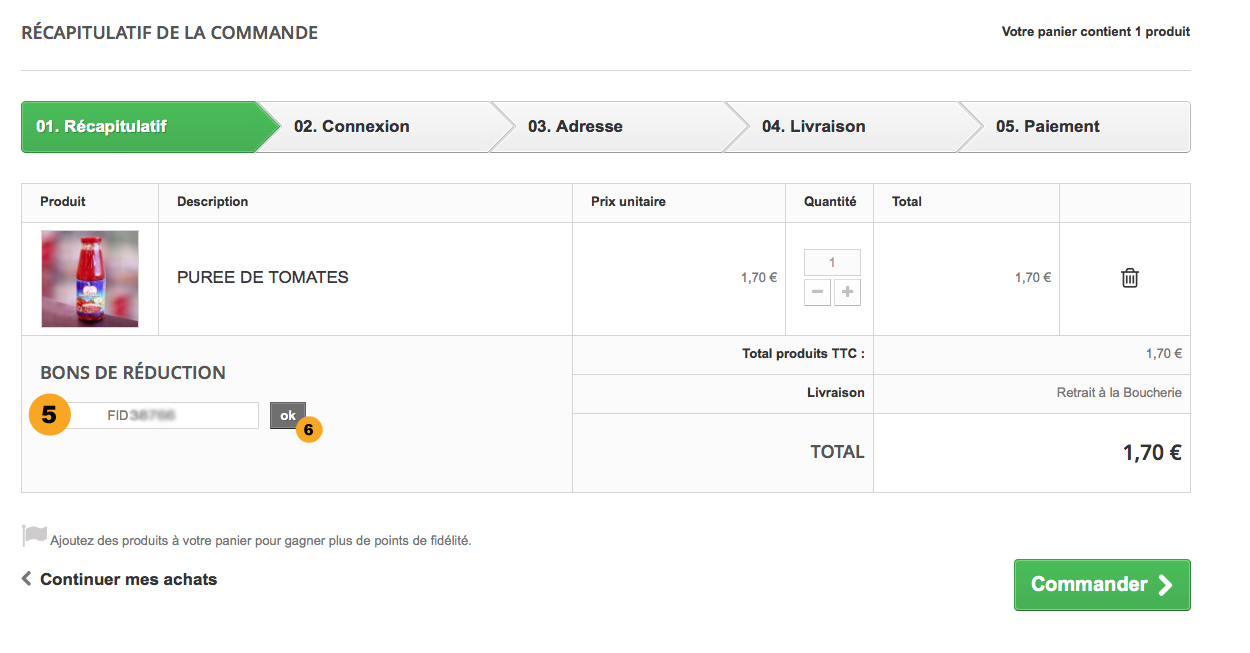The height and width of the screenshot is (653, 1250).
Task: Click the Commander button's arrow chevron
Action: pyautogui.click(x=1165, y=585)
